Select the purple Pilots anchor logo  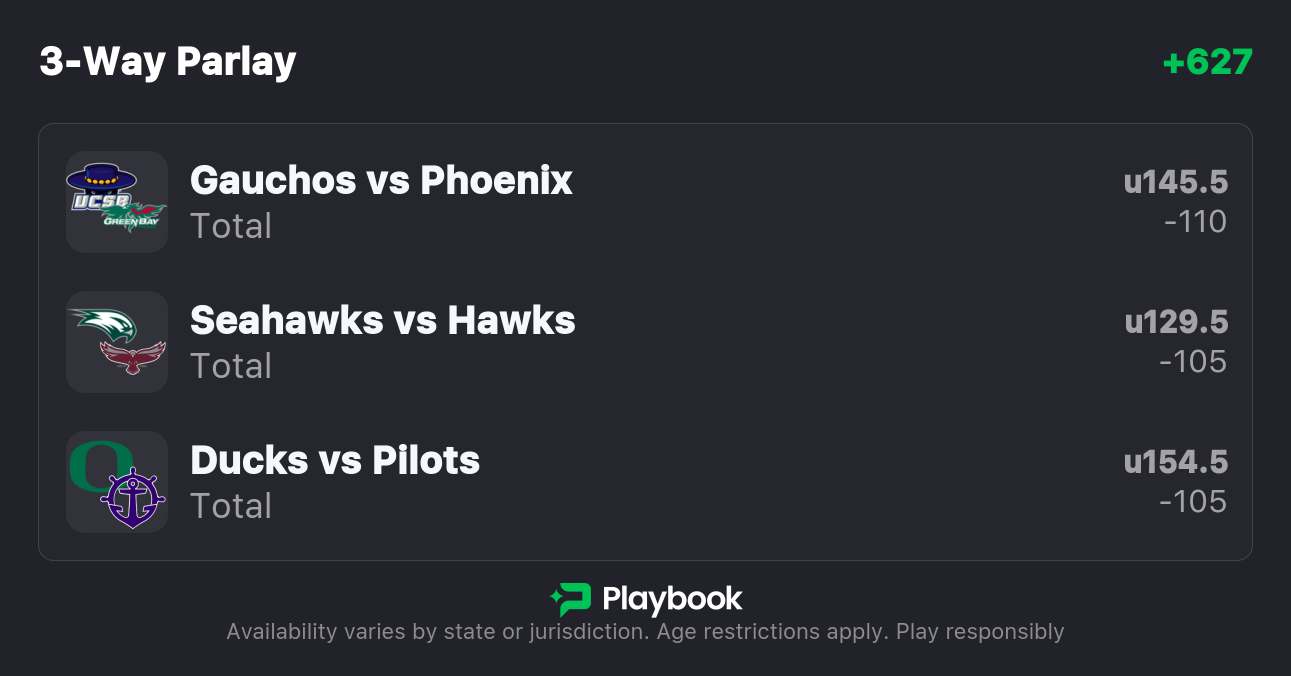coord(133,497)
